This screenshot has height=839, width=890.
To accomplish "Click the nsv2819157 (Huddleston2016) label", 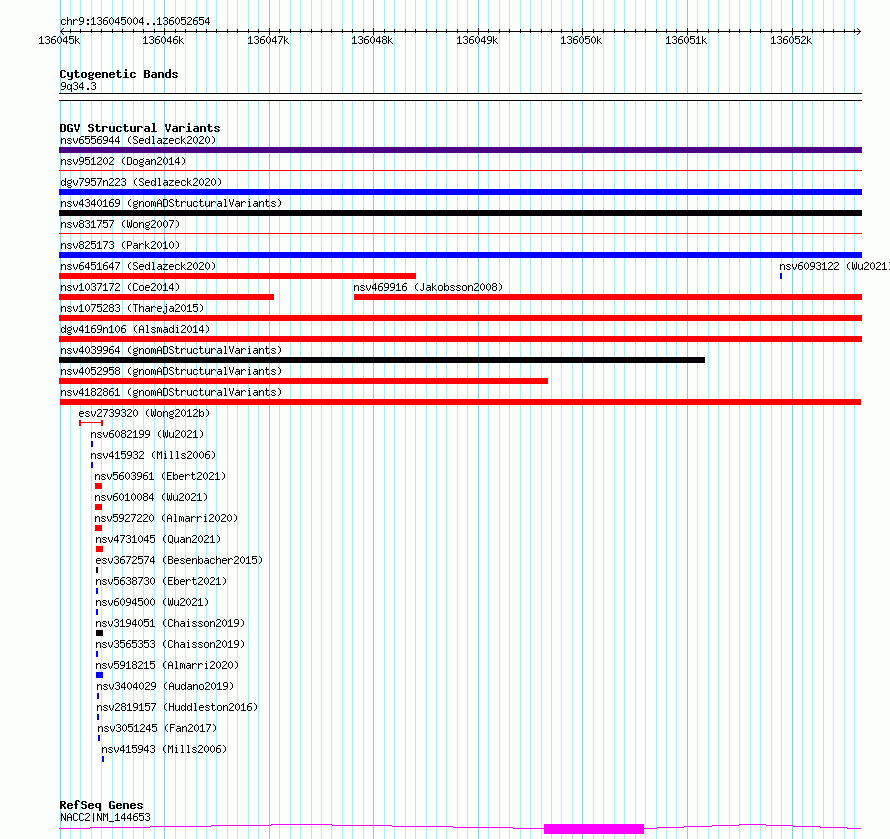I will click(177, 707).
